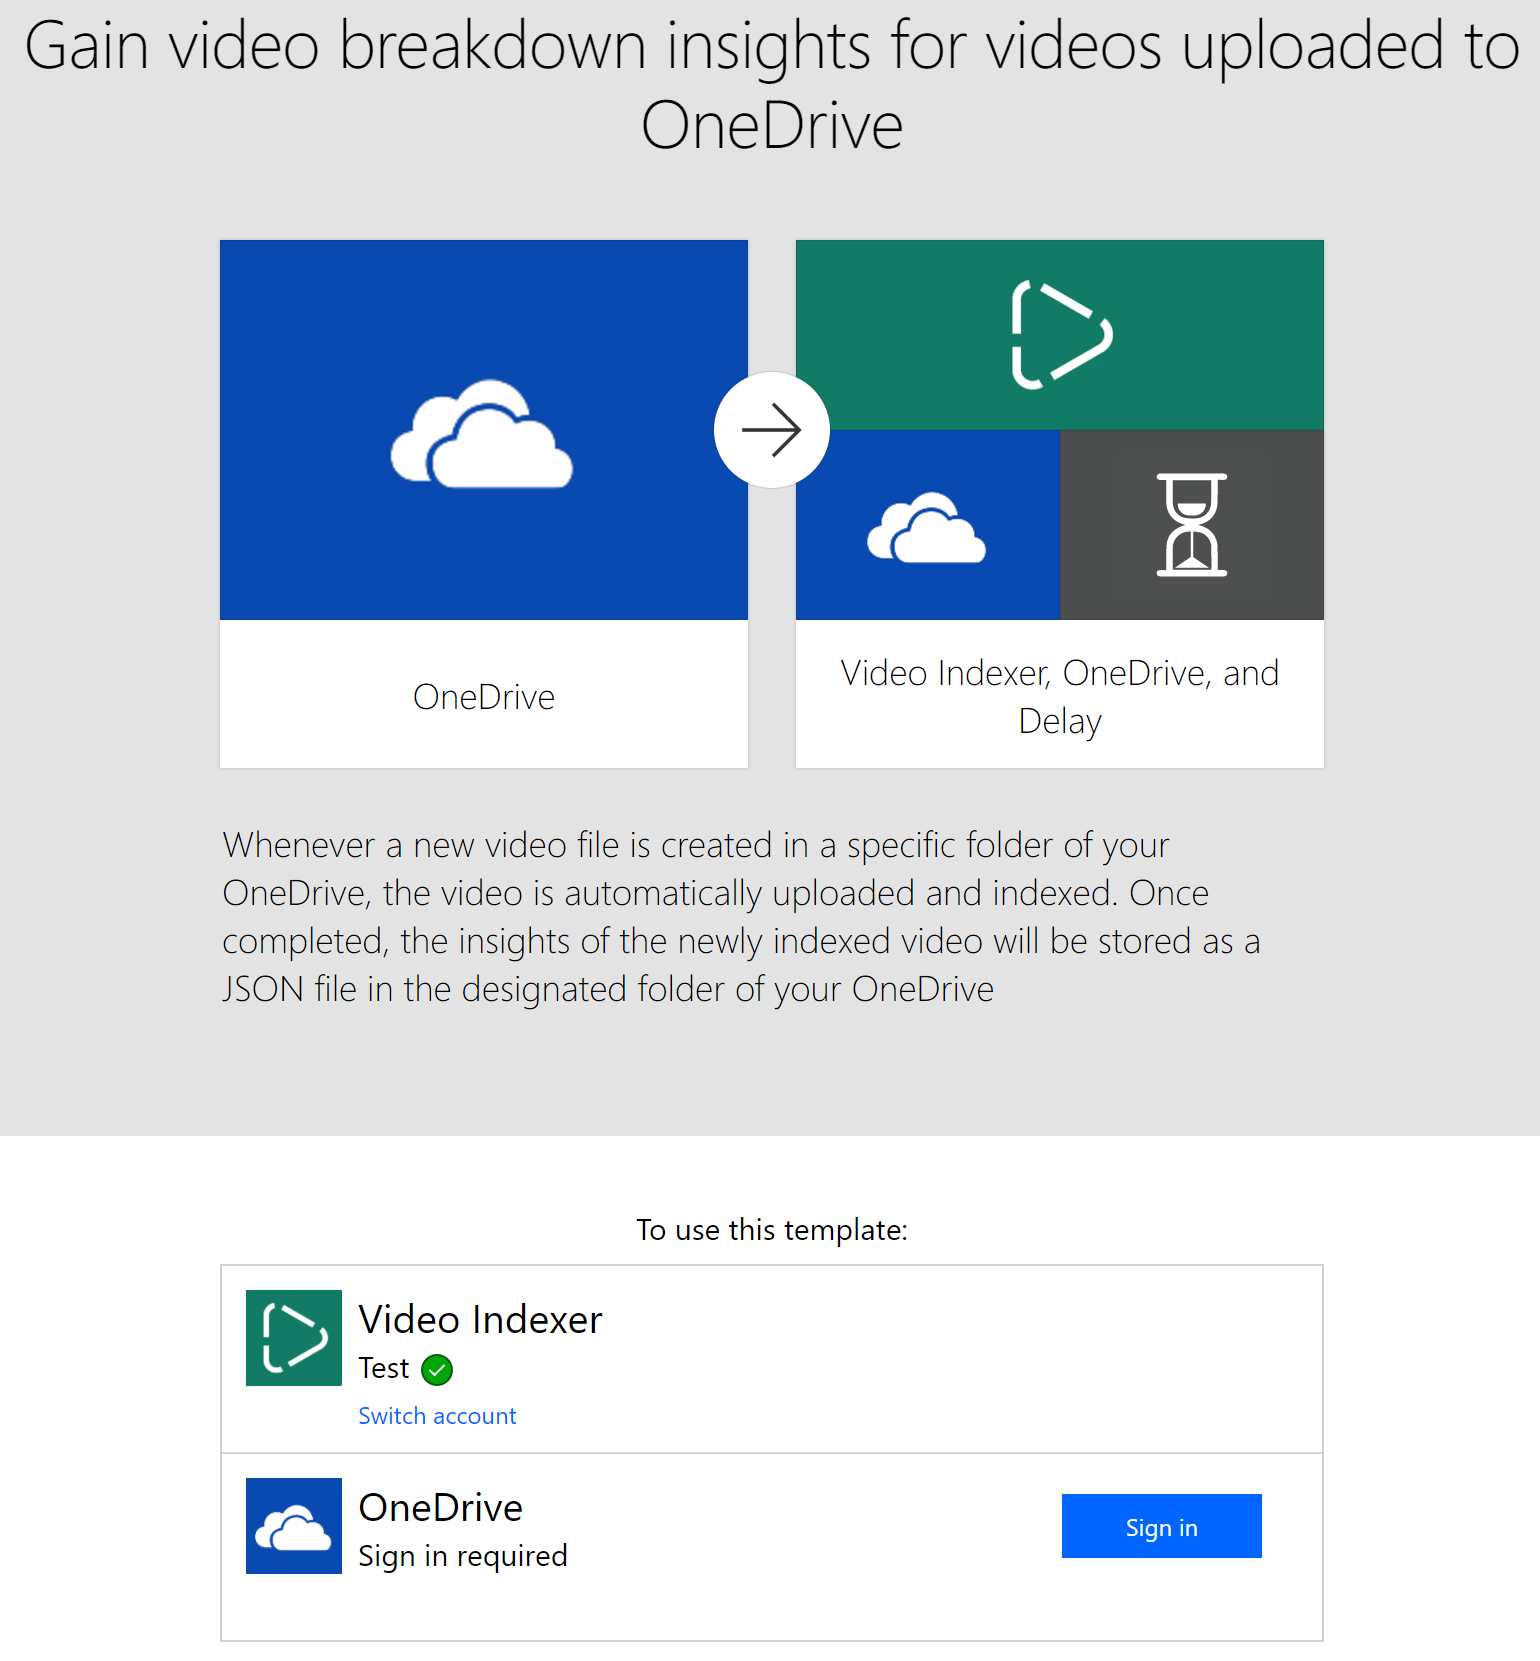Image resolution: width=1540 pixels, height=1661 pixels.
Task: Click the Video Indexer connection name
Action: click(480, 1320)
